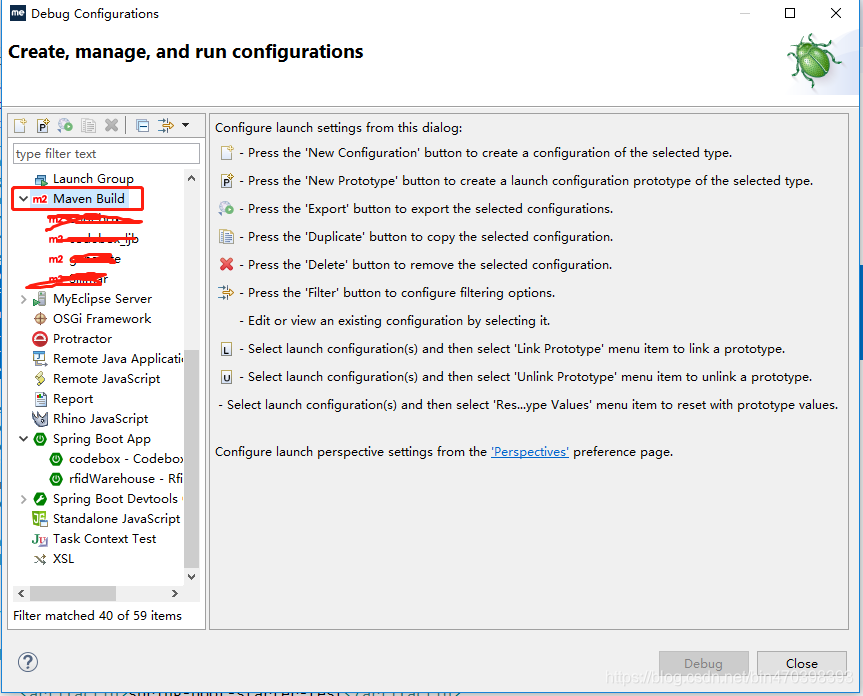
Task: Select Rhino JavaScript configuration type
Action: tap(100, 419)
